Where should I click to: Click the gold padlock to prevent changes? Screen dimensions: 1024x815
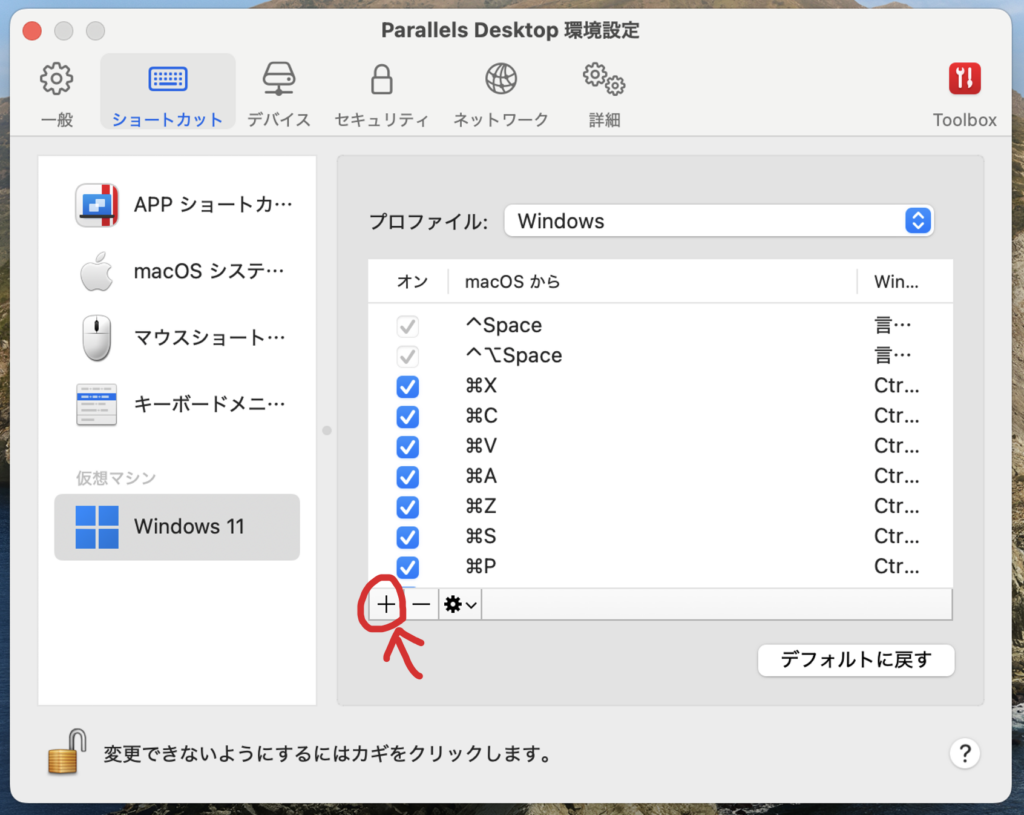pyautogui.click(x=67, y=752)
